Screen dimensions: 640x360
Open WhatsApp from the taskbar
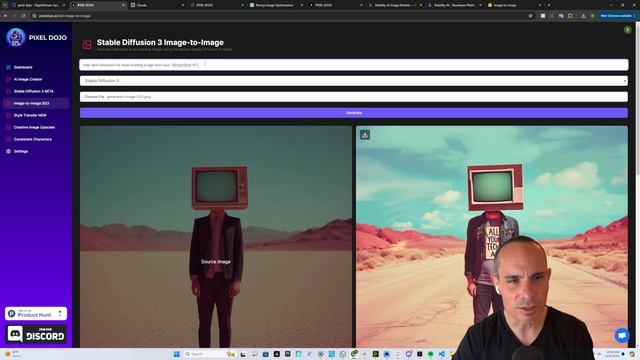click(x=343, y=354)
